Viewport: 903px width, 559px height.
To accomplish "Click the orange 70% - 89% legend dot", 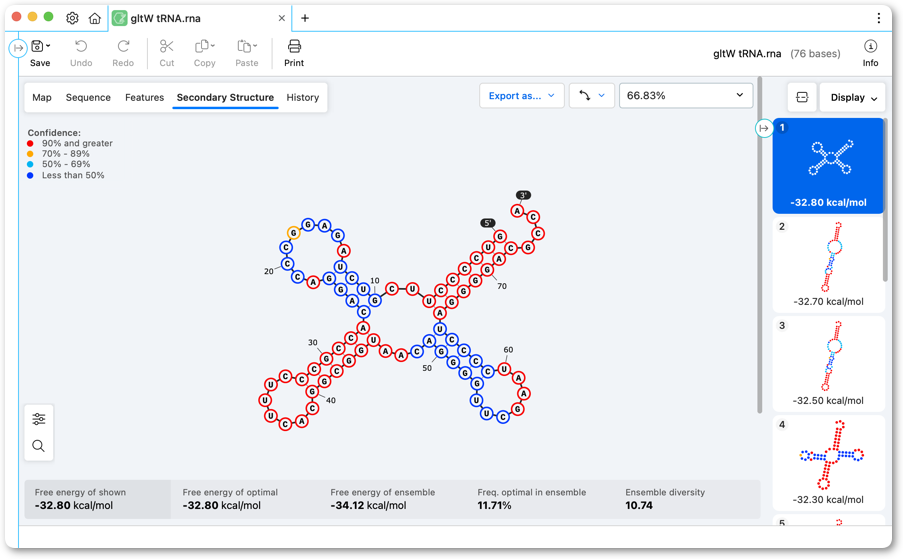I will pyautogui.click(x=30, y=154).
